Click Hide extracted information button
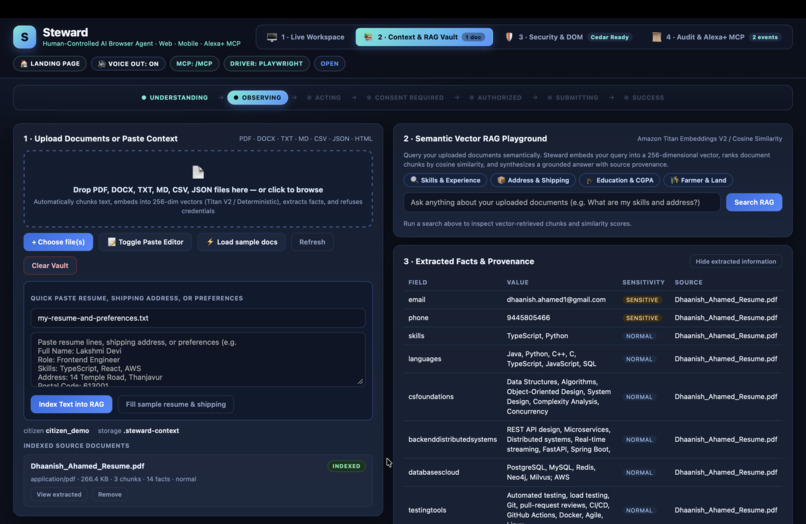 click(x=736, y=262)
